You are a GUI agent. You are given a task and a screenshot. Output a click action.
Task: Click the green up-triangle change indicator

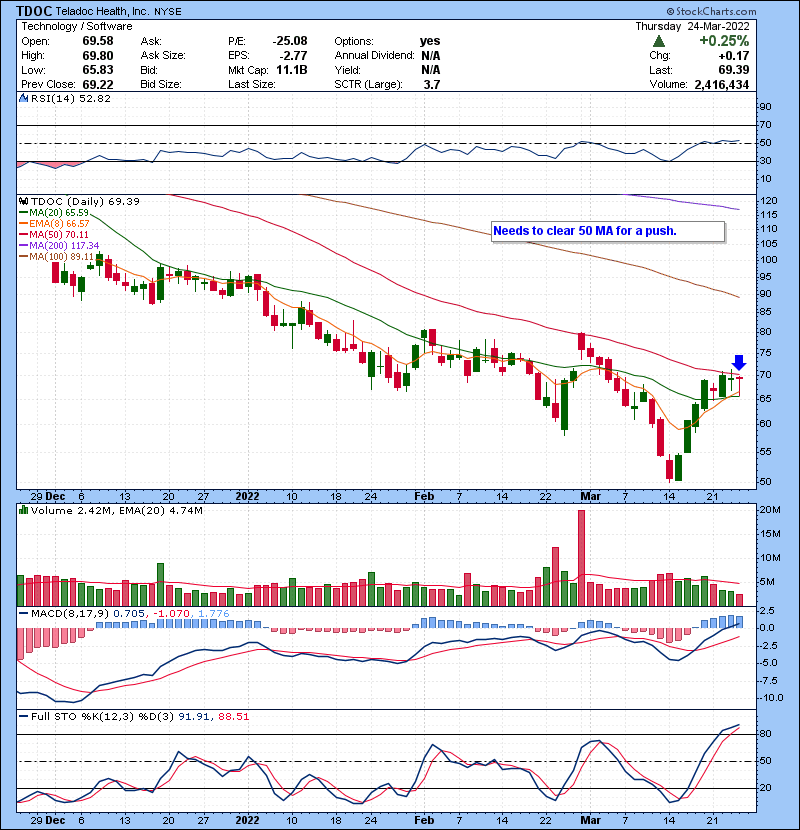pyautogui.click(x=658, y=41)
